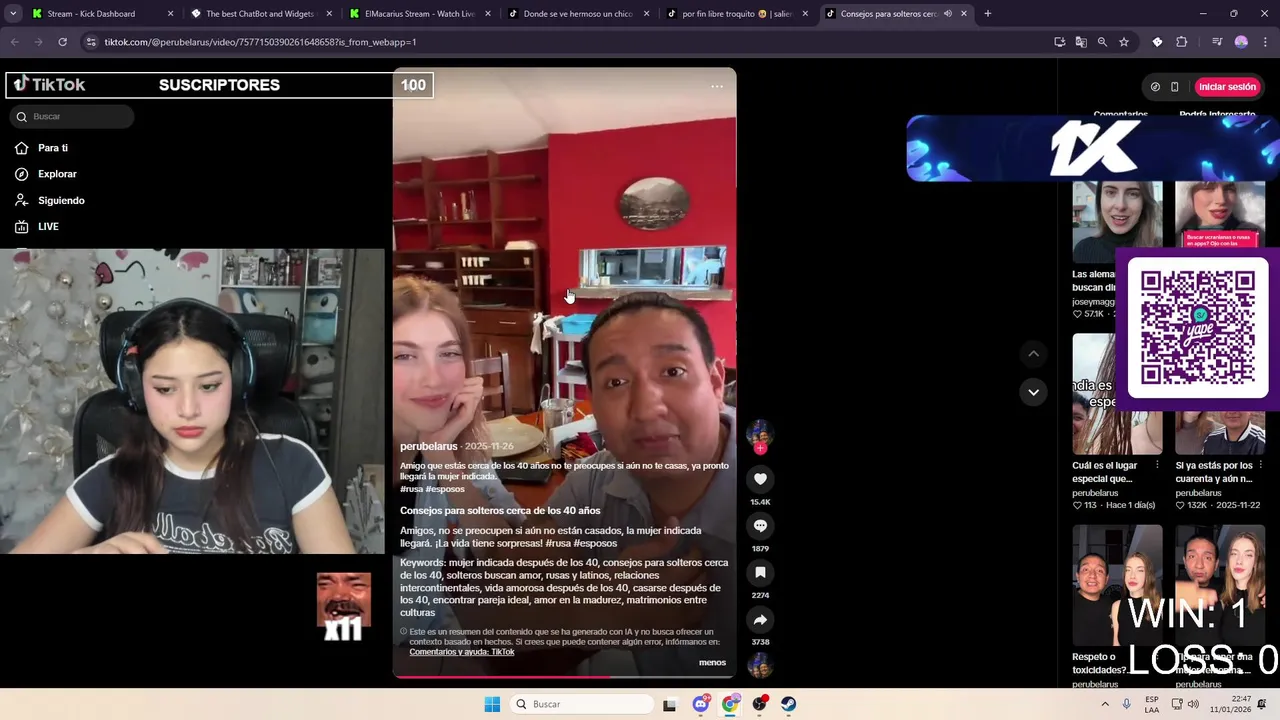Navigate back with the browser back arrow
This screenshot has width=1280, height=720.
14,42
